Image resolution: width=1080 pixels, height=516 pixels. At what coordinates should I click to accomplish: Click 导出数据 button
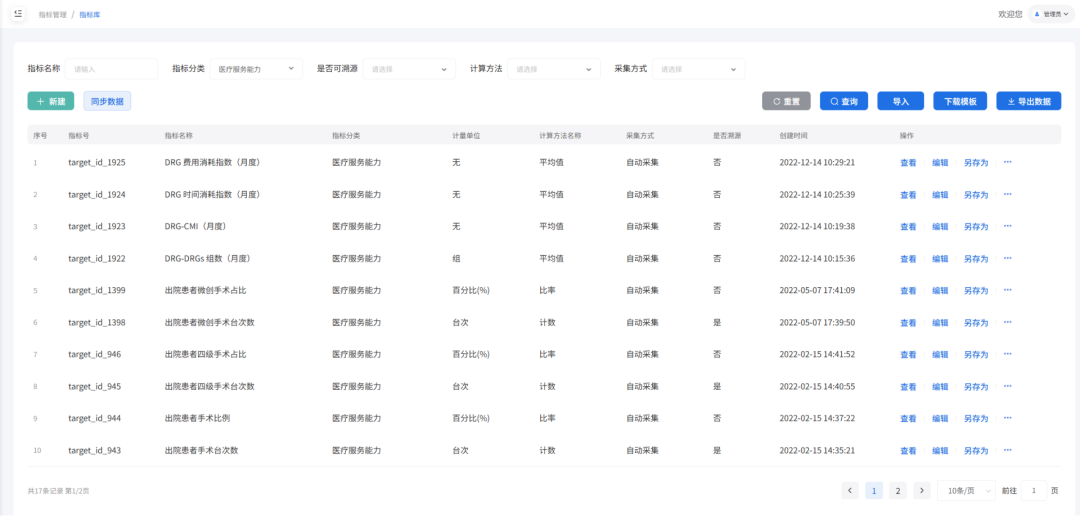pos(1028,101)
